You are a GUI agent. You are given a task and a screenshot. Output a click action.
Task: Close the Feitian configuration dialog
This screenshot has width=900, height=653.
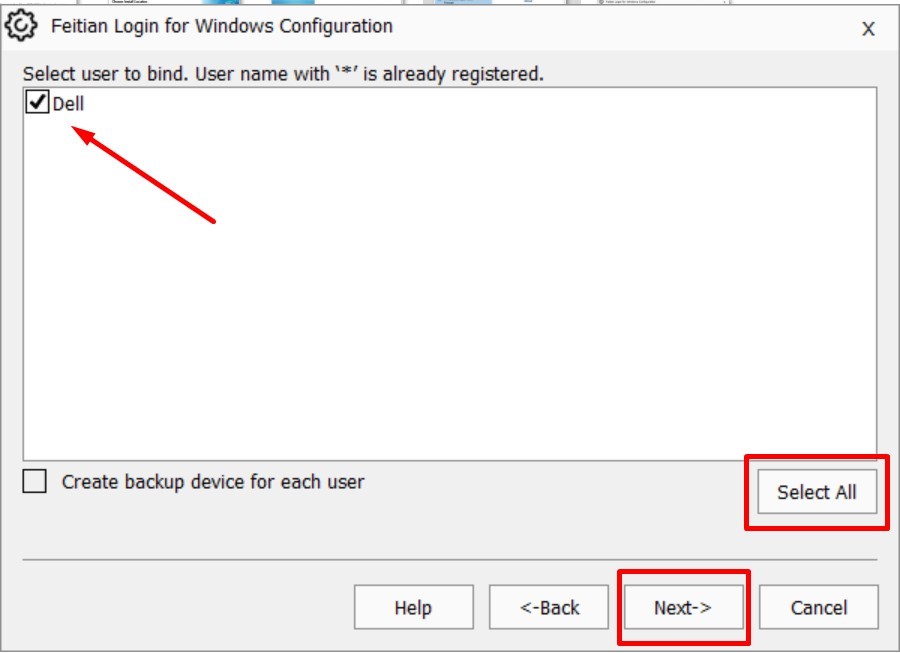click(x=868, y=29)
